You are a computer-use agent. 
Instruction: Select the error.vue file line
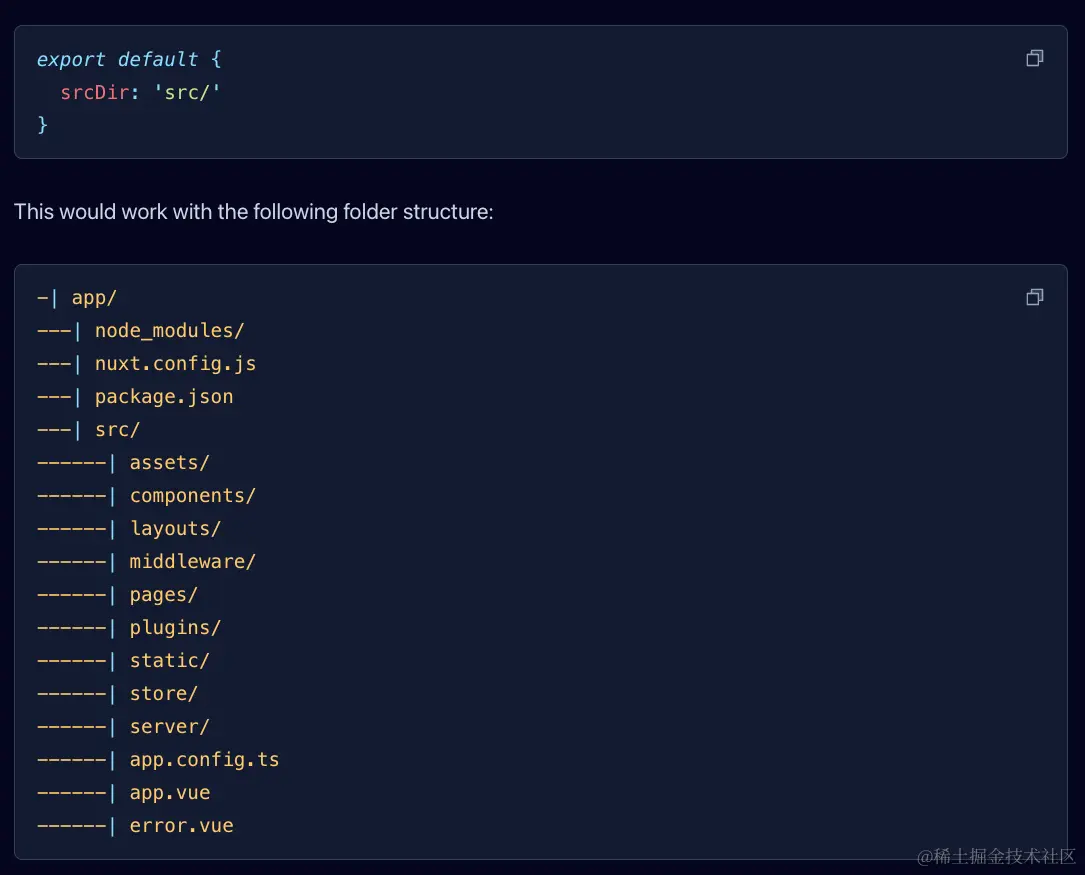point(181,826)
